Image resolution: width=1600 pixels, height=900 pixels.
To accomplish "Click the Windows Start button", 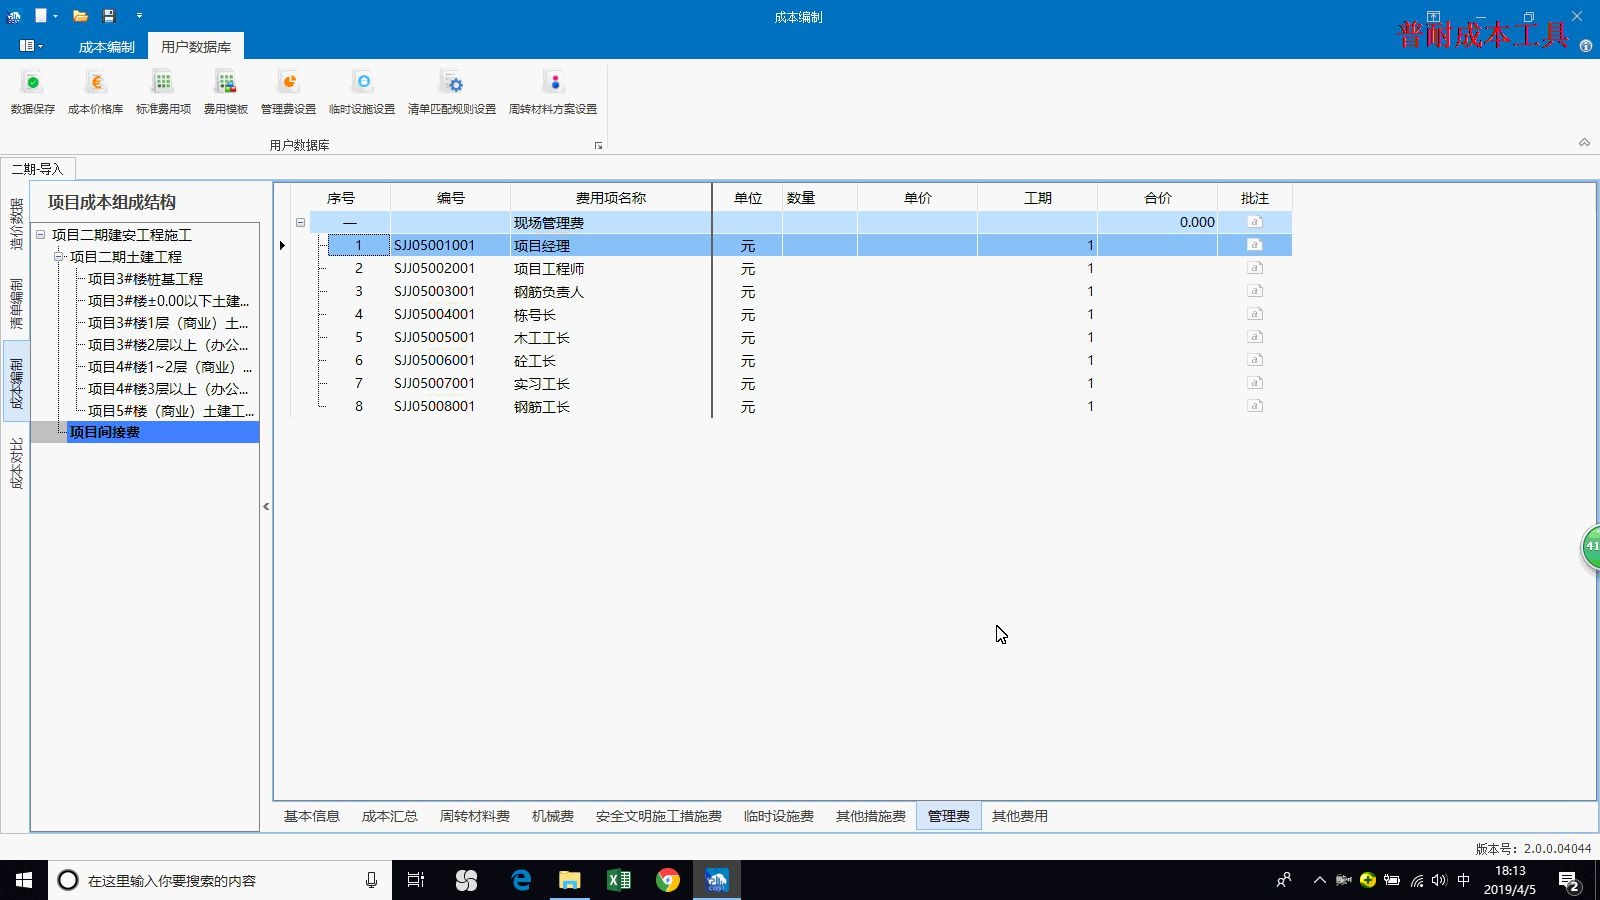I will tap(24, 880).
